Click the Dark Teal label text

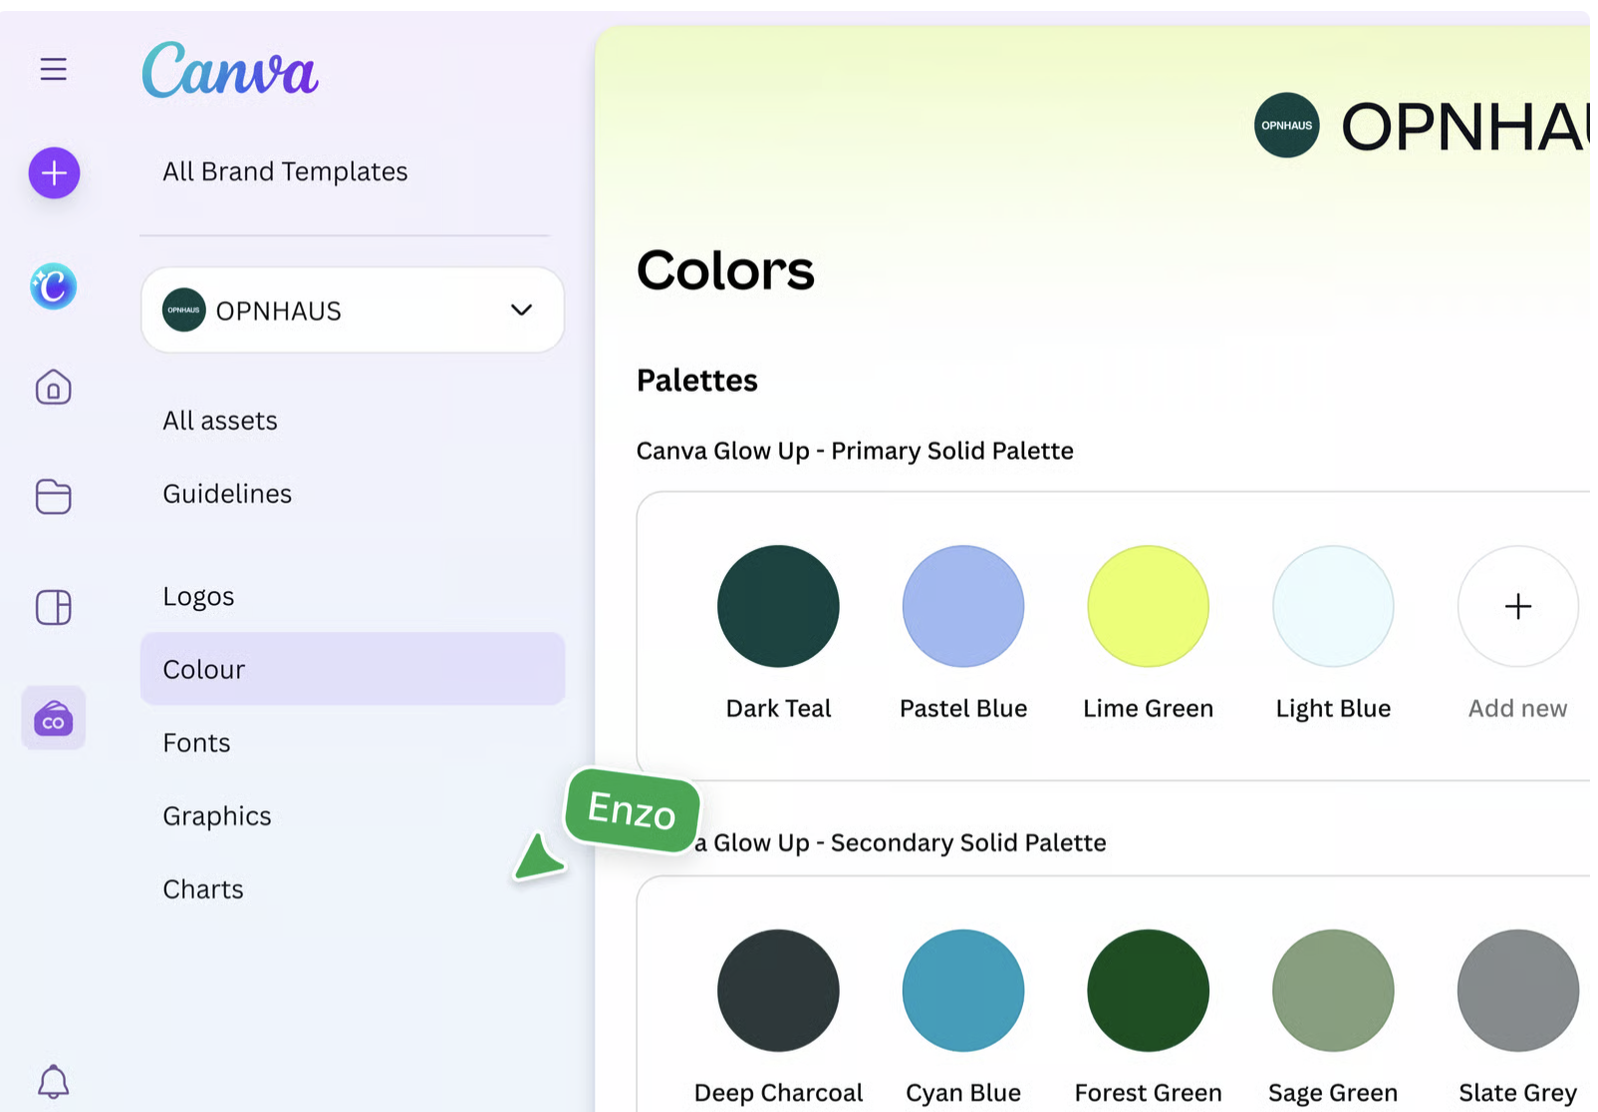point(778,708)
